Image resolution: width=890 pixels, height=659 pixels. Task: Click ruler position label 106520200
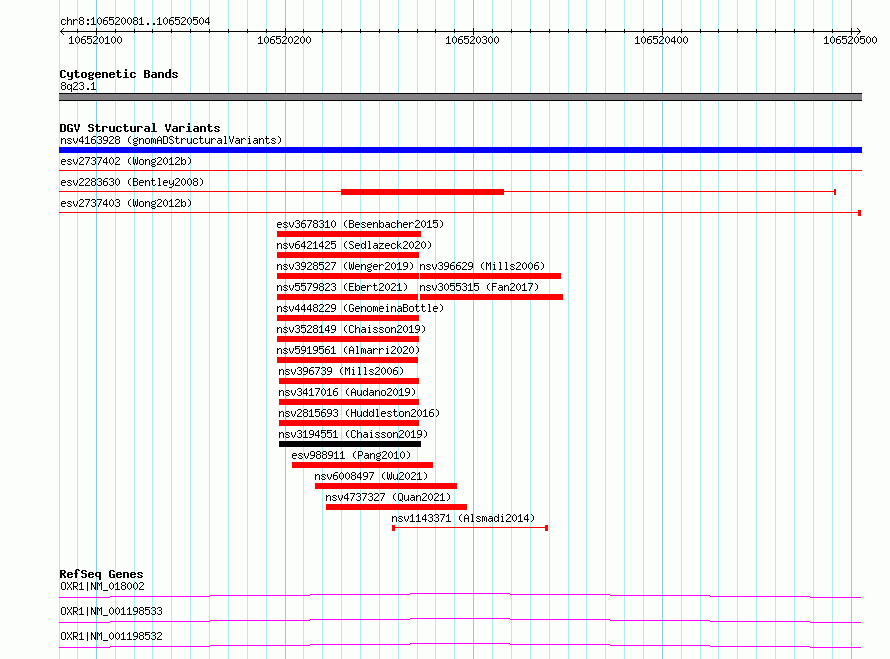(x=284, y=40)
